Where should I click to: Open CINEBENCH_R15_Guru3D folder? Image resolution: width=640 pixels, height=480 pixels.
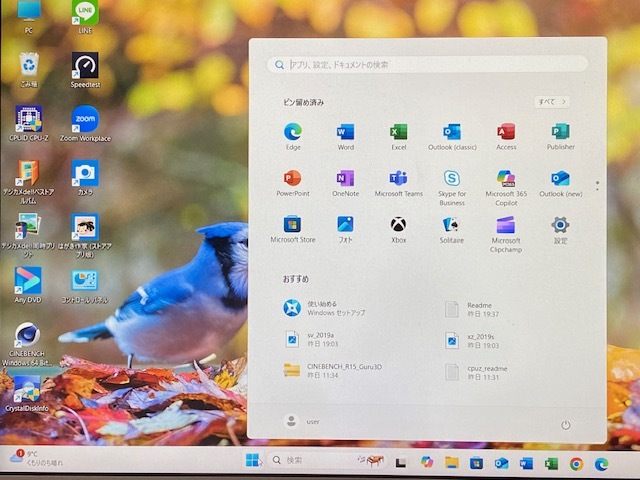[x=333, y=371]
